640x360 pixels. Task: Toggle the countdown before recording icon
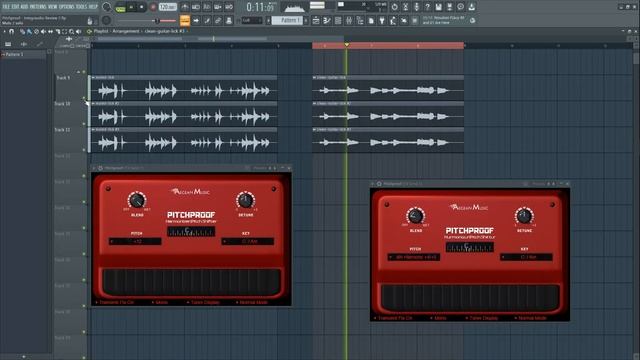207,7
